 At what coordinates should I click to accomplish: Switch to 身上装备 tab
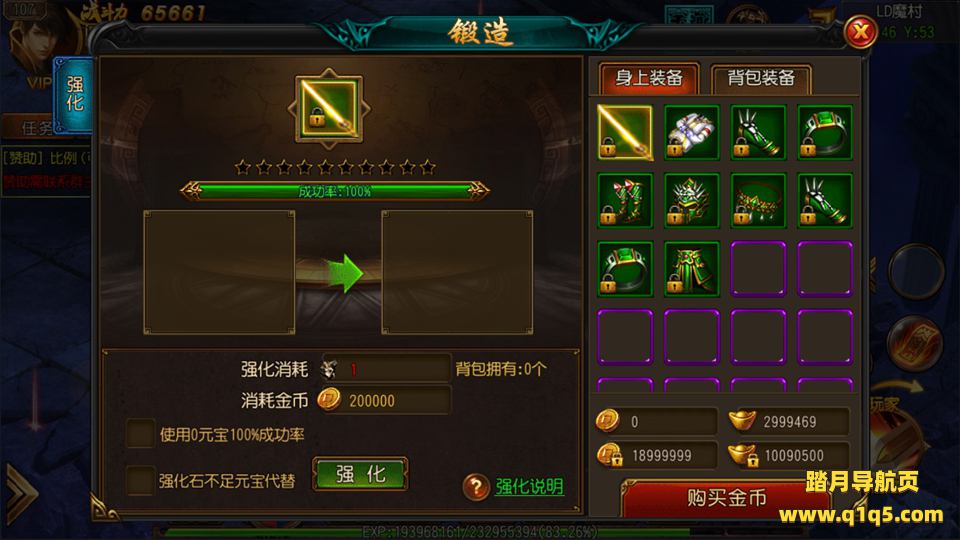coord(649,78)
